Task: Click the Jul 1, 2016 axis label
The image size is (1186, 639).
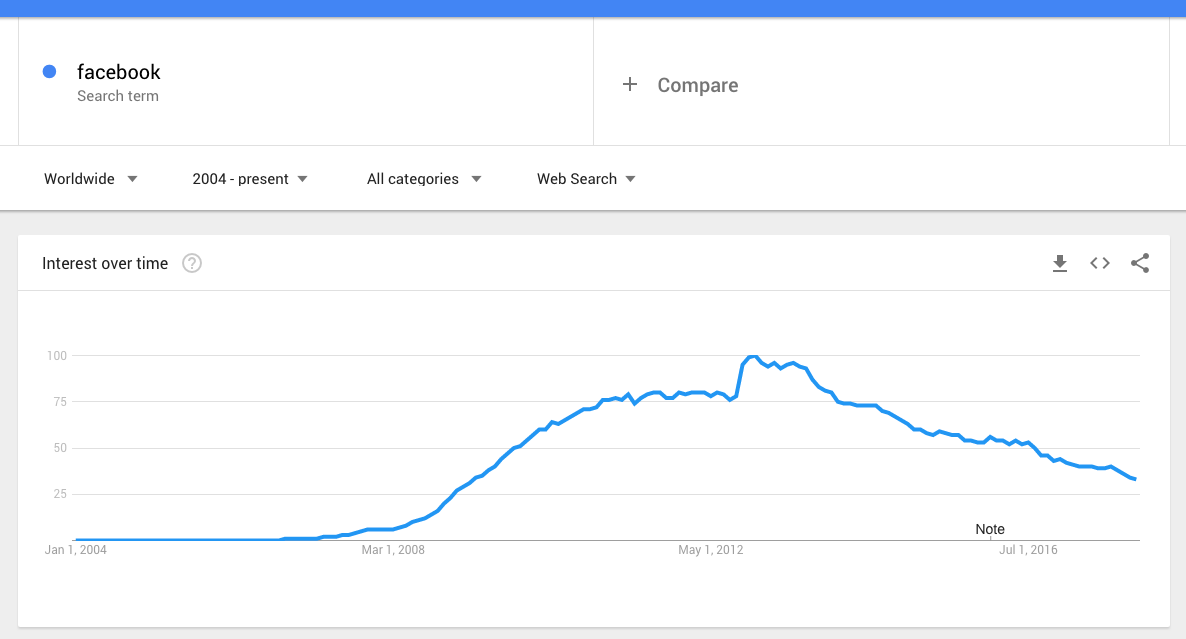Action: tap(1028, 550)
